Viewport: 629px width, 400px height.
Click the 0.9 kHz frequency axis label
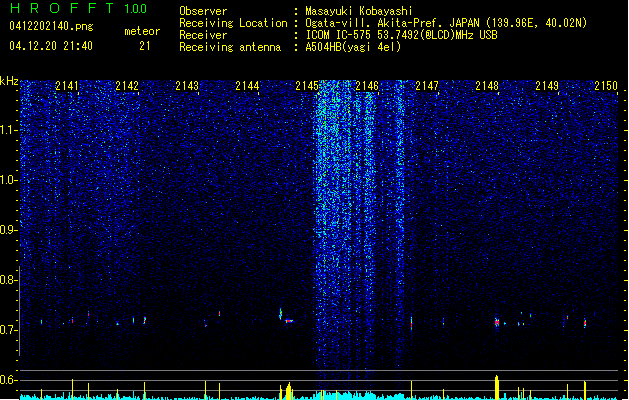[x=8, y=230]
